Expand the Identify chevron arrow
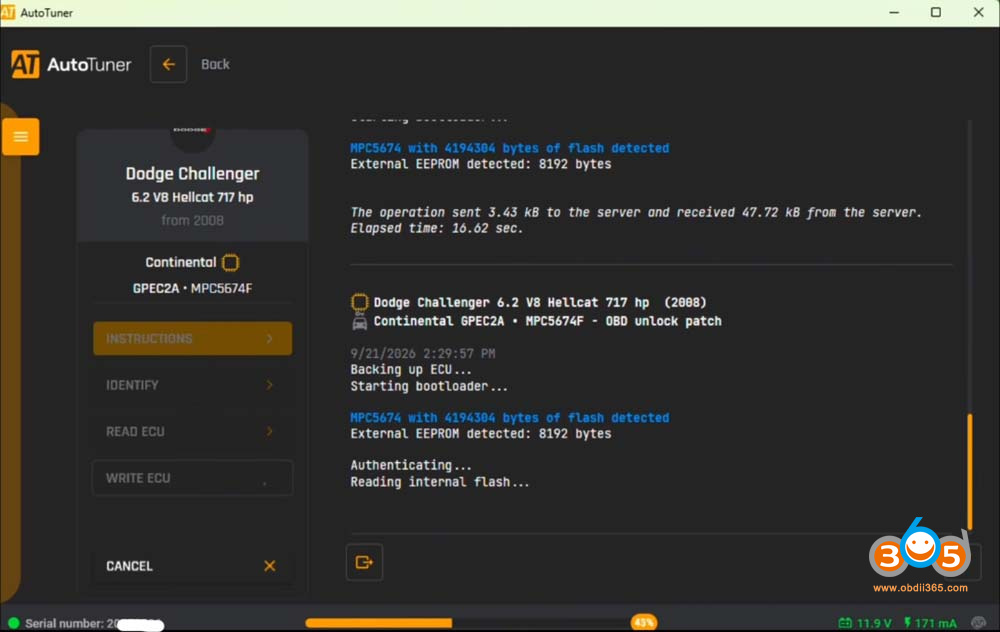Image resolution: width=1000 pixels, height=632 pixels. point(270,385)
